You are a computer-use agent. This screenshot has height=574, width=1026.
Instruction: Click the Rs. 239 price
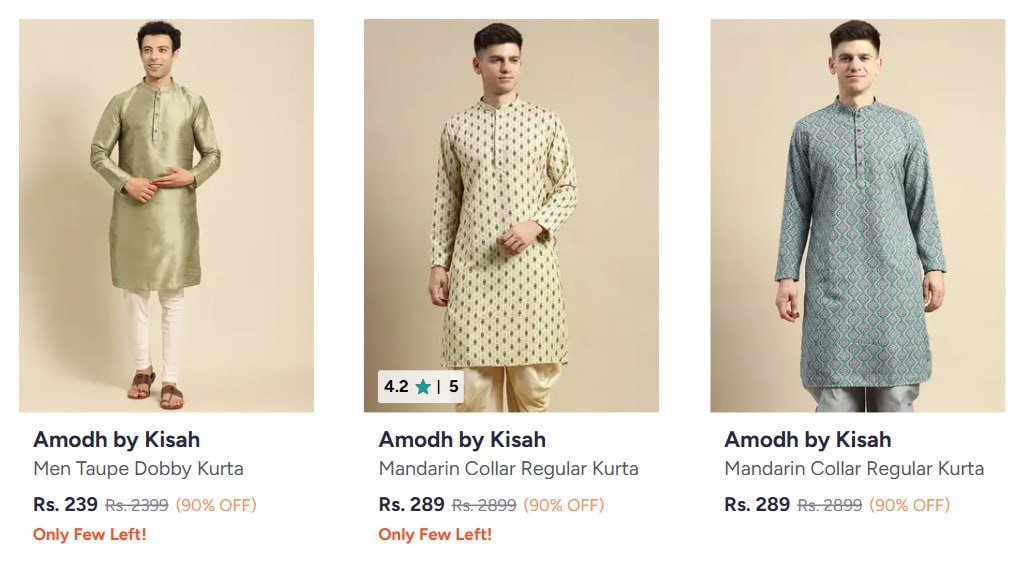click(x=65, y=504)
